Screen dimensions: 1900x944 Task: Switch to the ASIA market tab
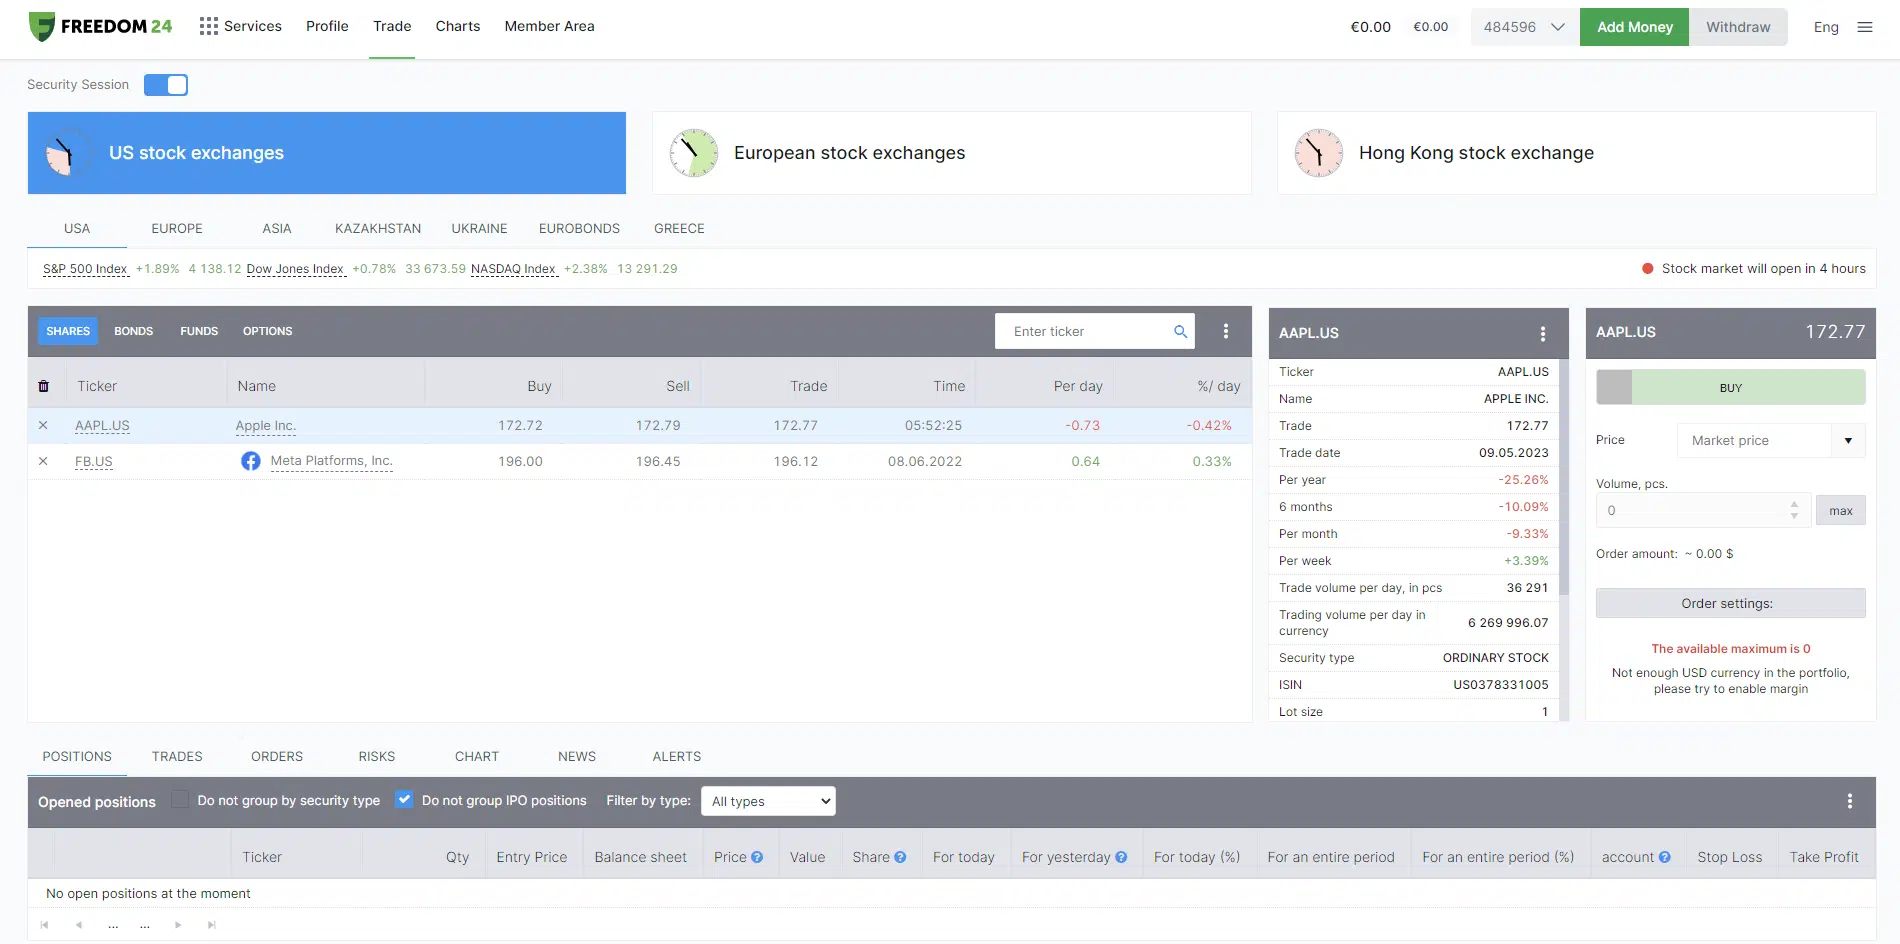[277, 228]
